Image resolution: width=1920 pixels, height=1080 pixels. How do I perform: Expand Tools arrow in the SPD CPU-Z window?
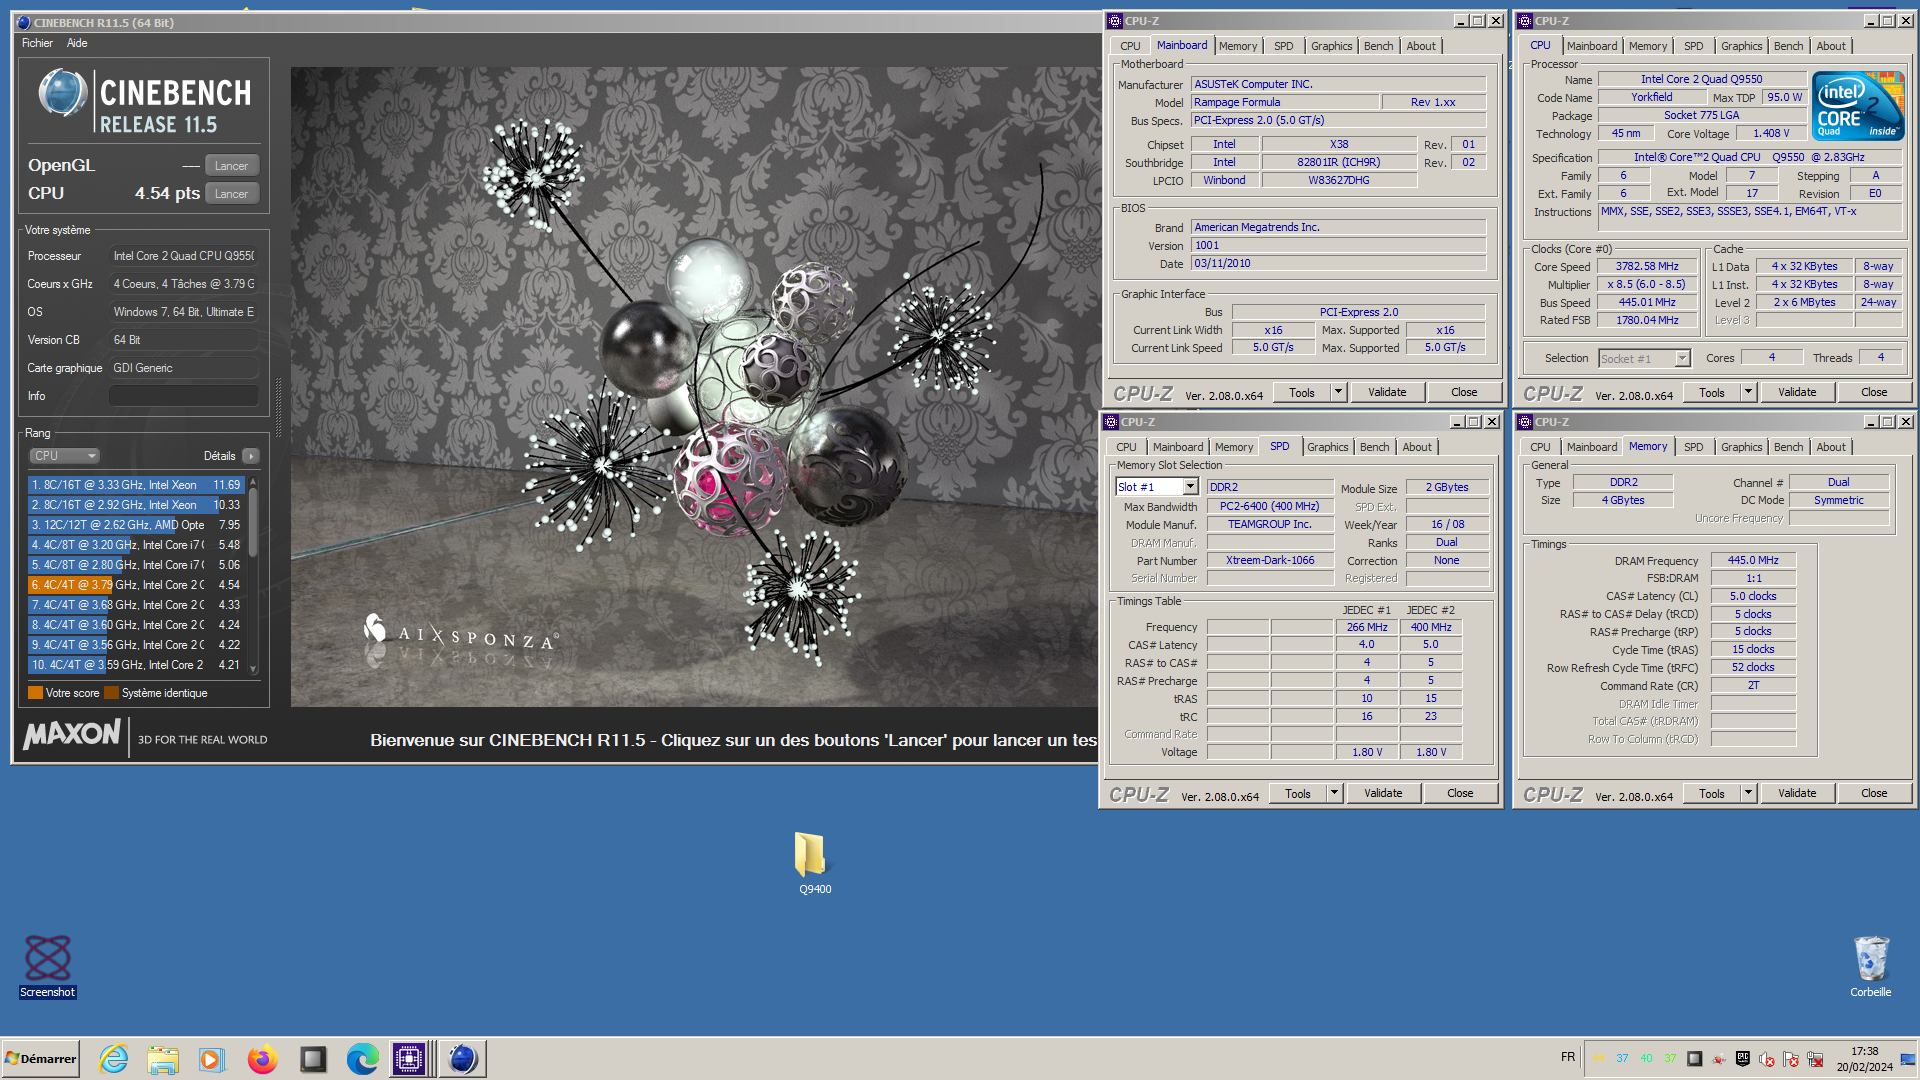1335,793
